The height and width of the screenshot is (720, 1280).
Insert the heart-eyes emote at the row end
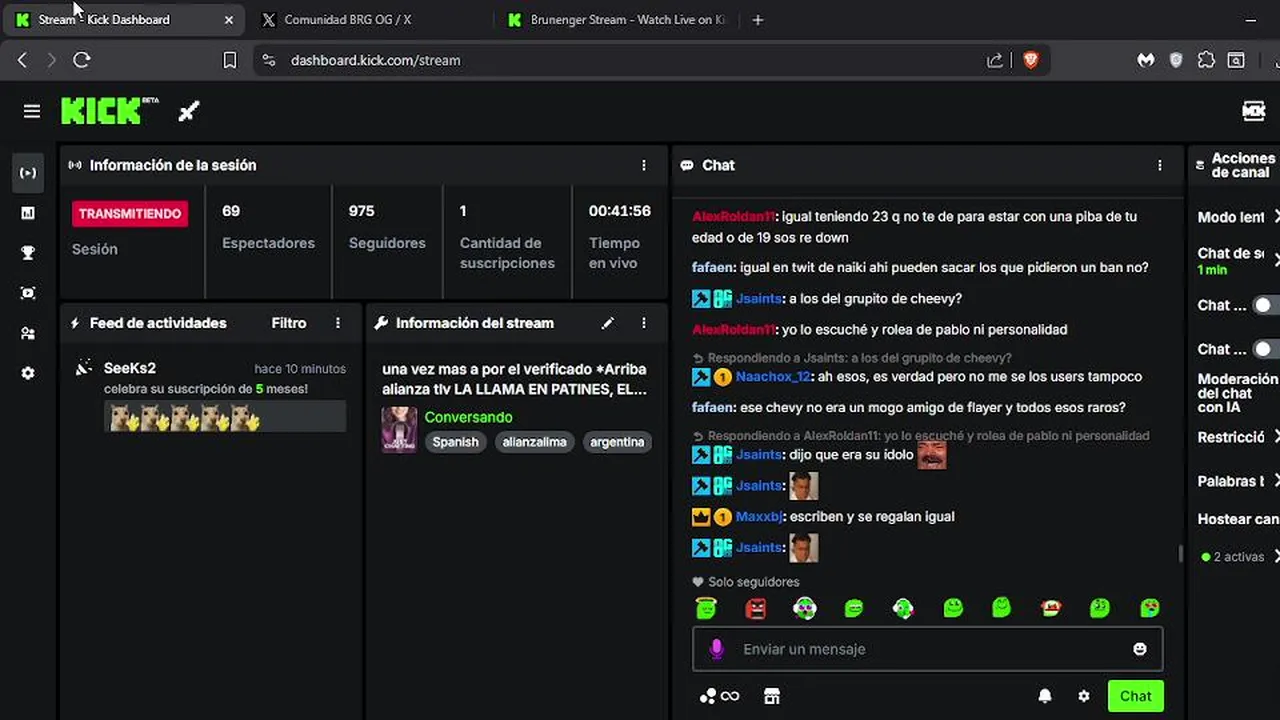tap(1150, 607)
